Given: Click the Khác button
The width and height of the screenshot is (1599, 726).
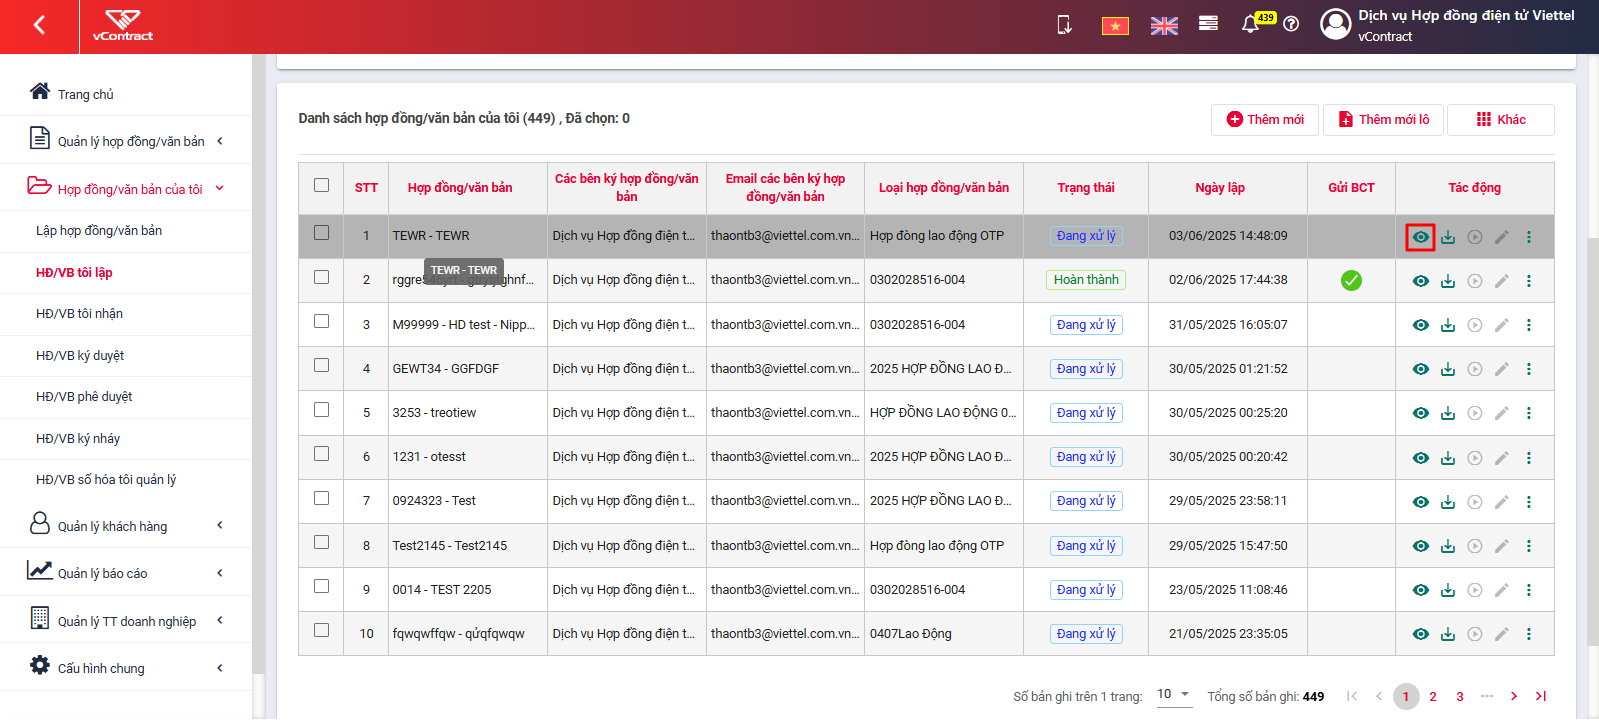Looking at the screenshot, I should 1501,119.
